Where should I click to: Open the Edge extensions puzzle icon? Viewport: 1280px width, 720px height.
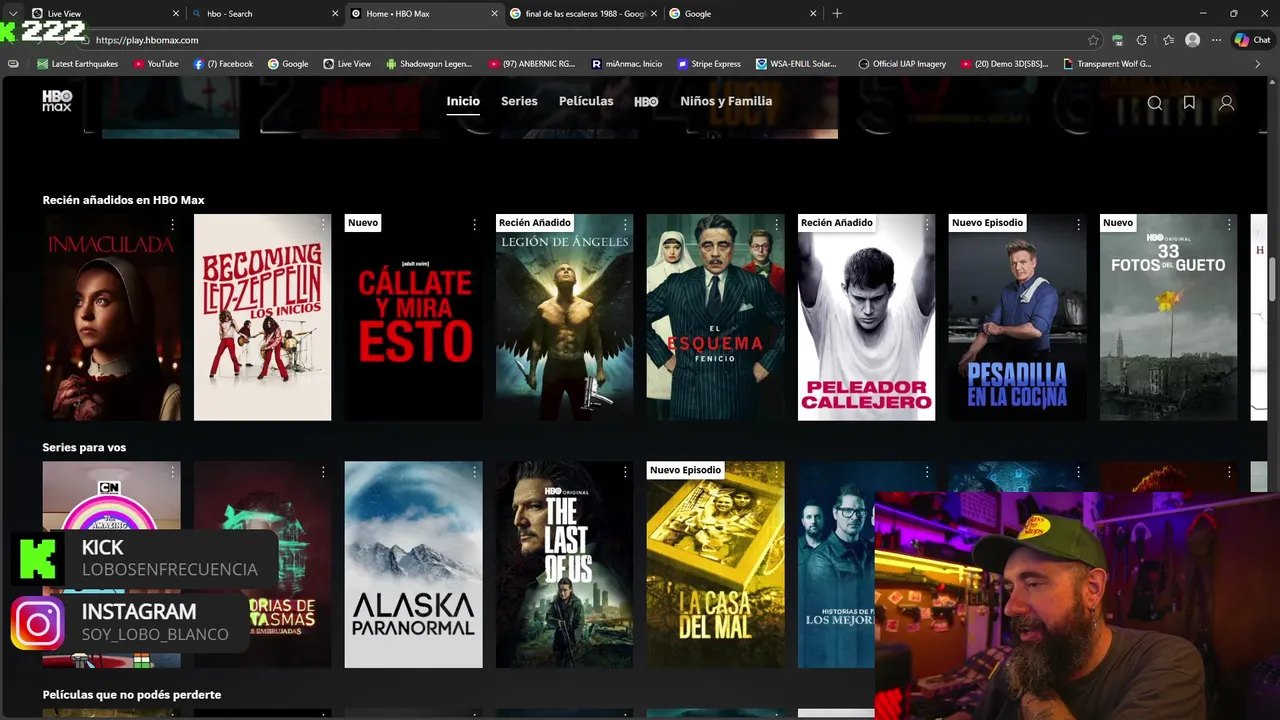click(1142, 40)
